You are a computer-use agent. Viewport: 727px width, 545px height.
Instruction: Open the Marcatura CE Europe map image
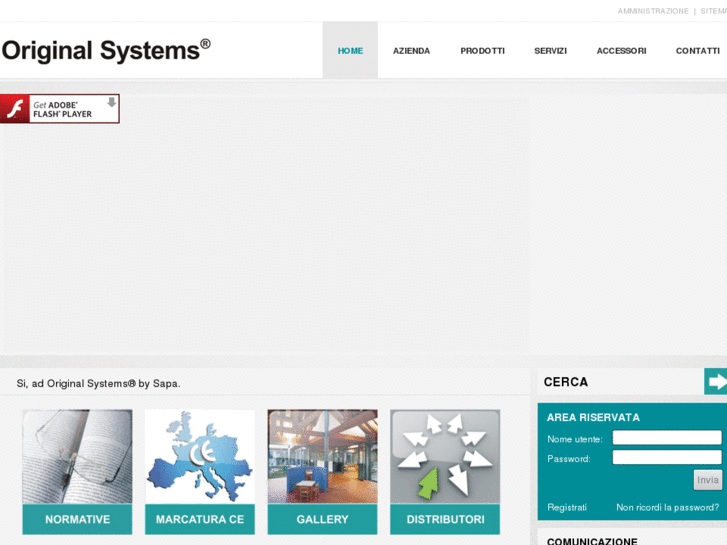(x=200, y=456)
